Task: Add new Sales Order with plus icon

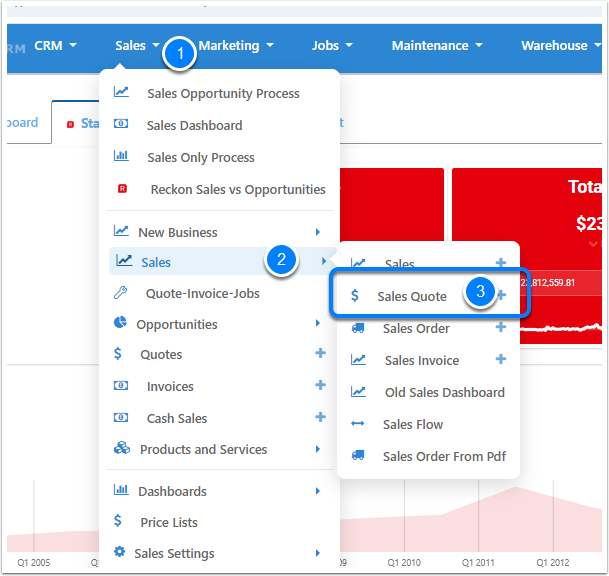Action: click(x=501, y=327)
